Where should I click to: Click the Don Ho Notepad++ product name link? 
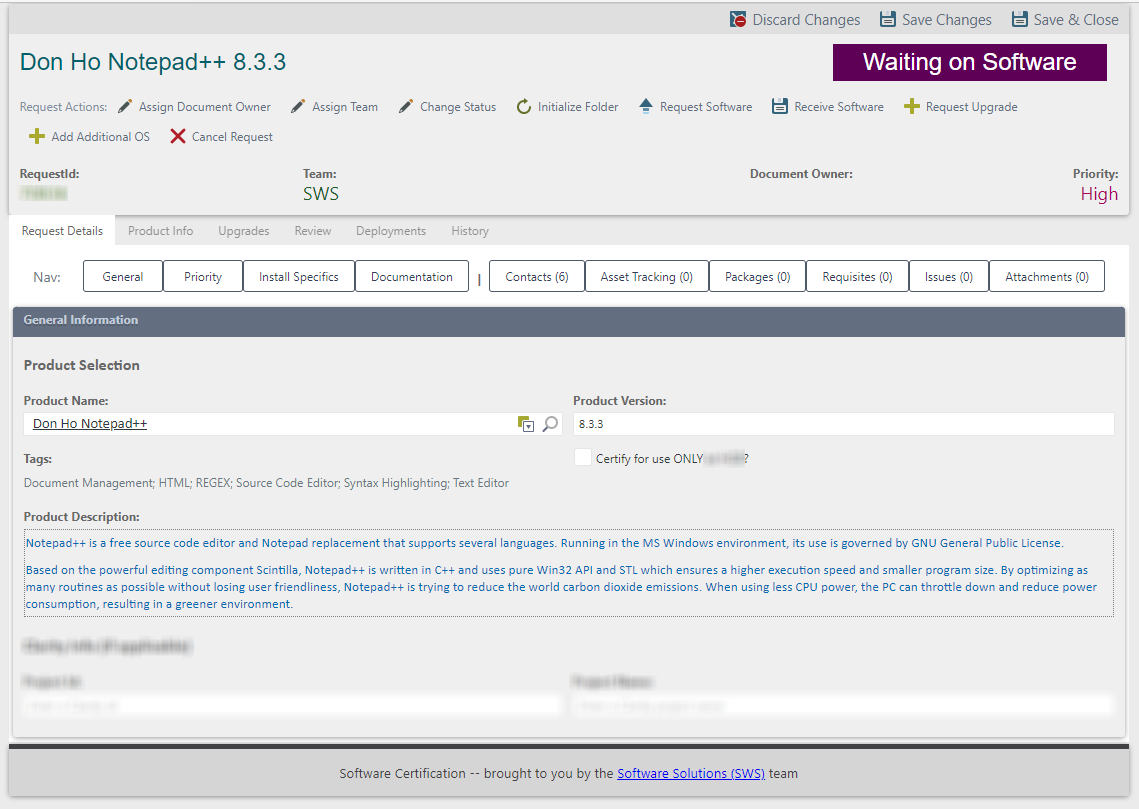[x=90, y=423]
